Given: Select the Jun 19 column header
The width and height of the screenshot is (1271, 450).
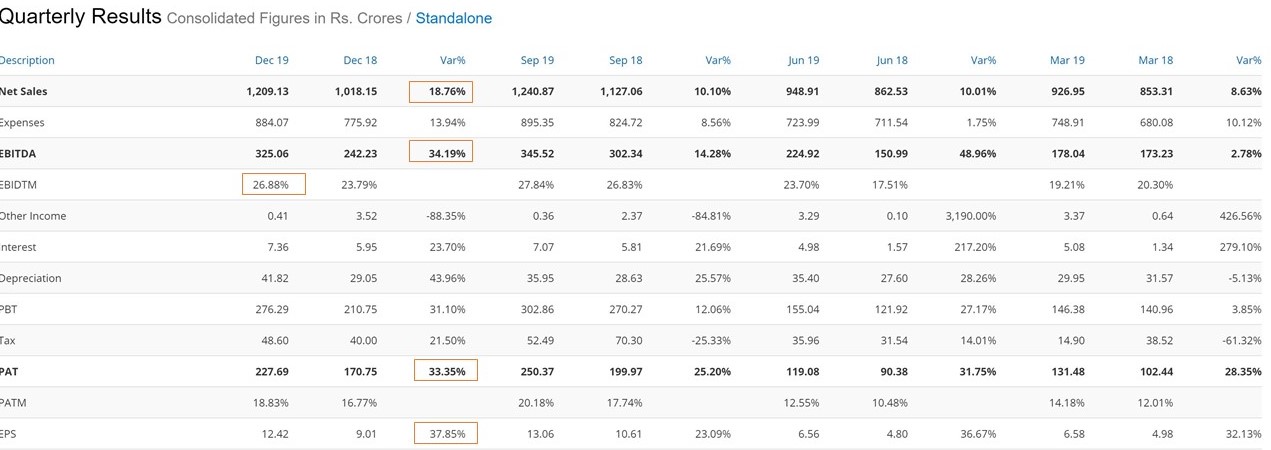Looking at the screenshot, I should (x=803, y=60).
